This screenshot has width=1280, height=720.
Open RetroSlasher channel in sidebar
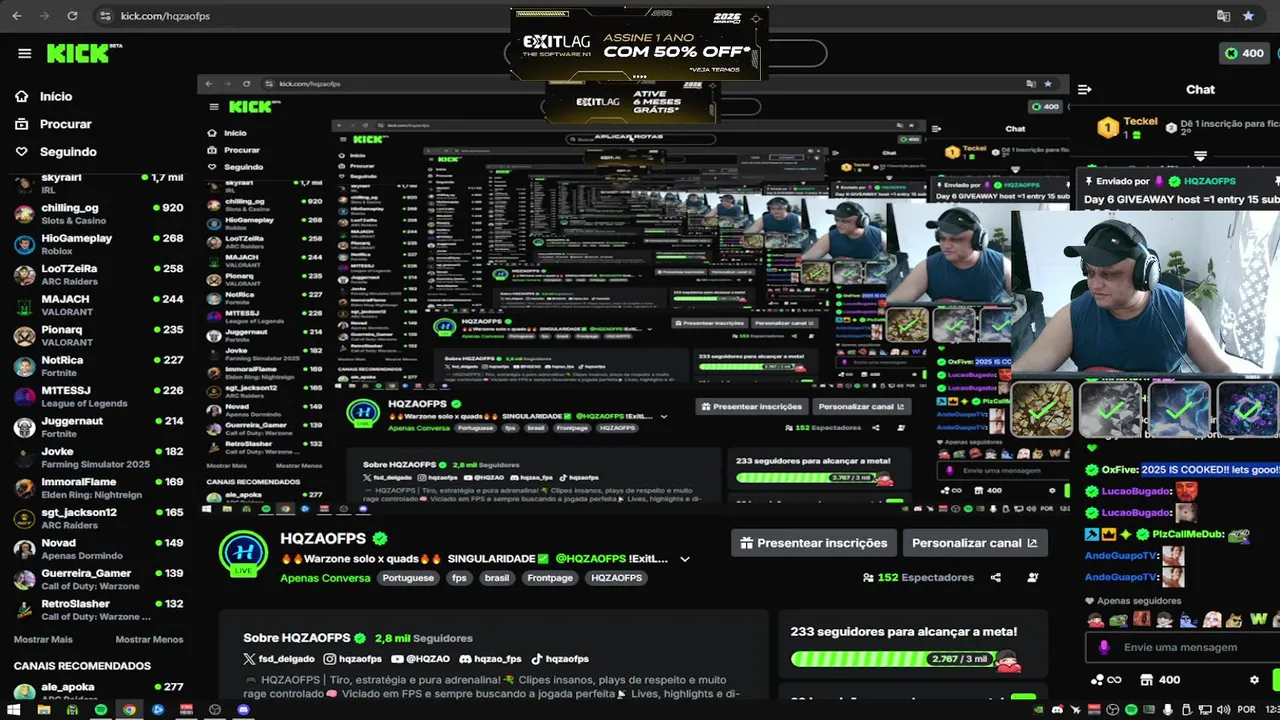[98, 610]
